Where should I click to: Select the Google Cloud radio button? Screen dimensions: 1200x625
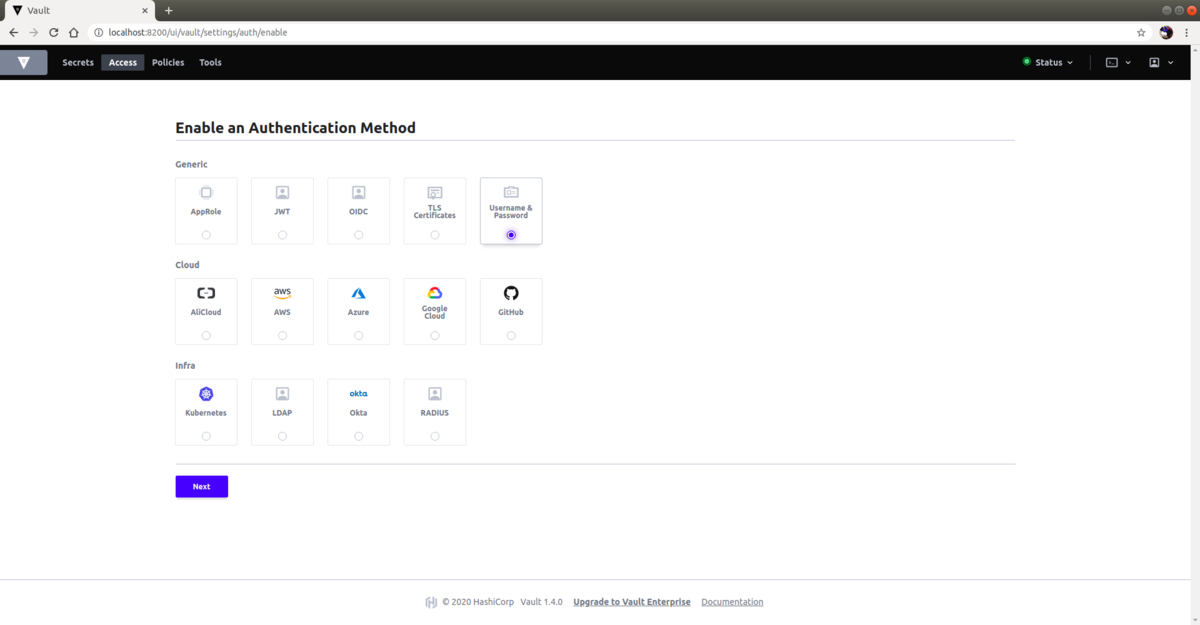point(435,336)
